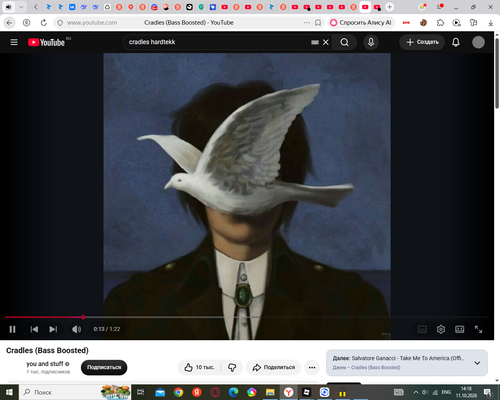Dislike the video
The image size is (500, 400).
pos(232,367)
